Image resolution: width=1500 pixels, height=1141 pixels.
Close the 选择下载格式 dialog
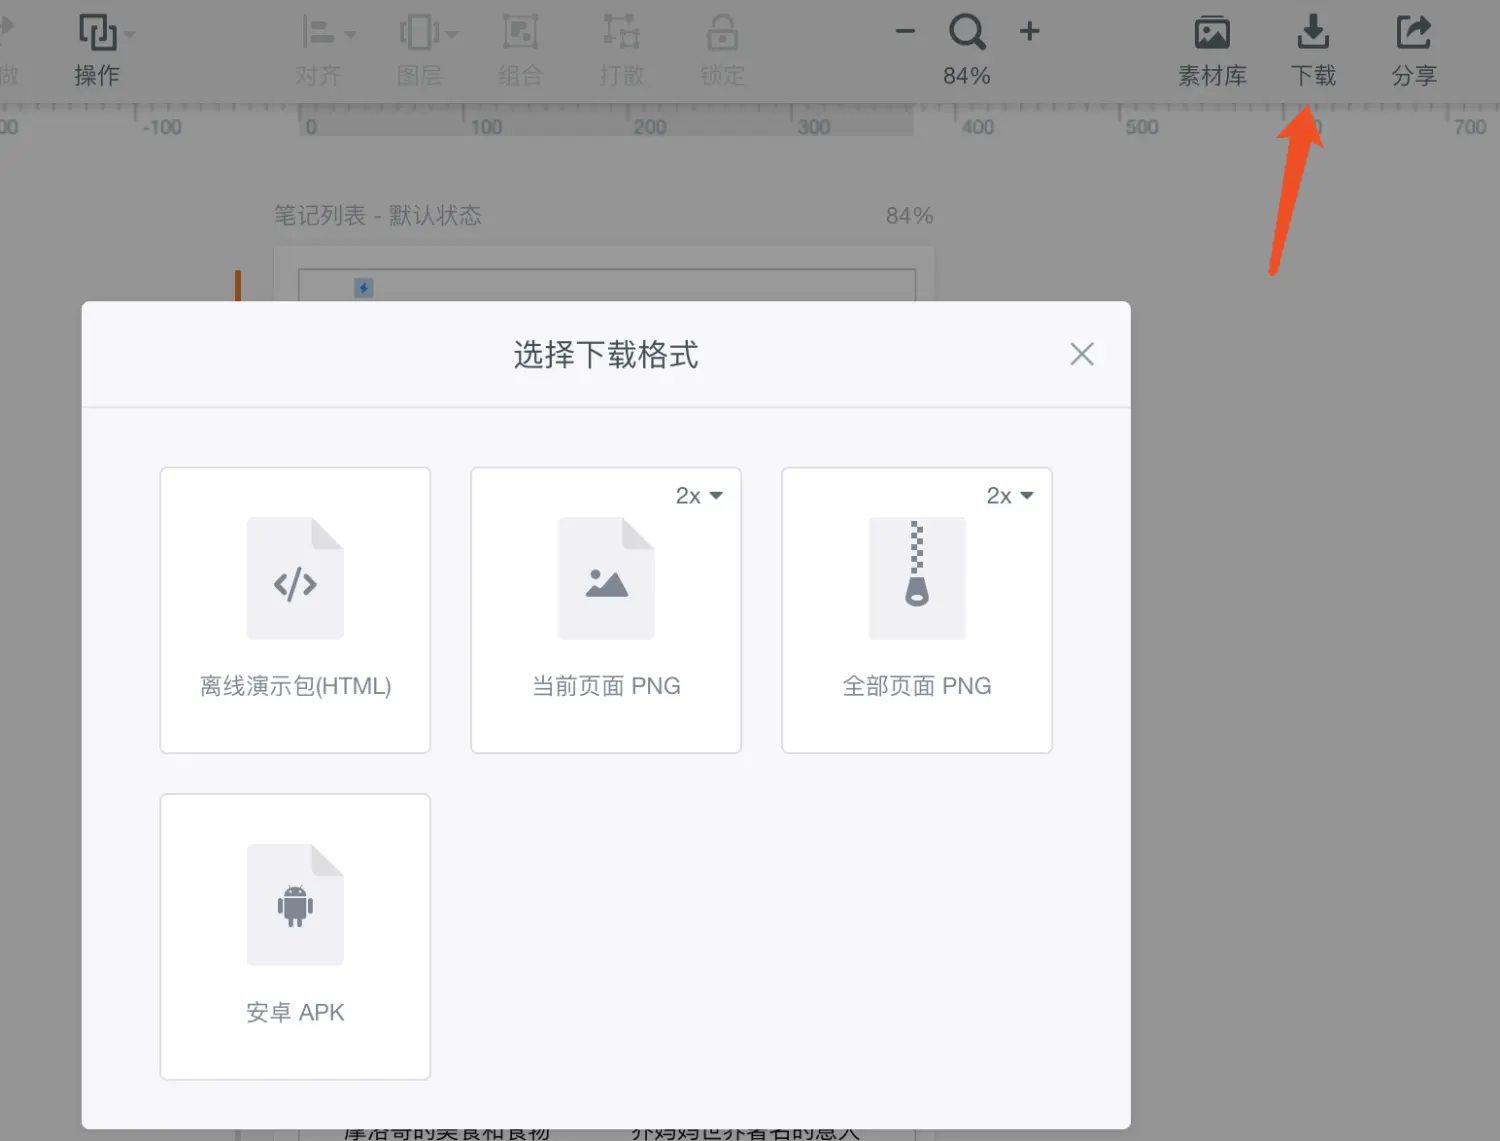(1082, 354)
